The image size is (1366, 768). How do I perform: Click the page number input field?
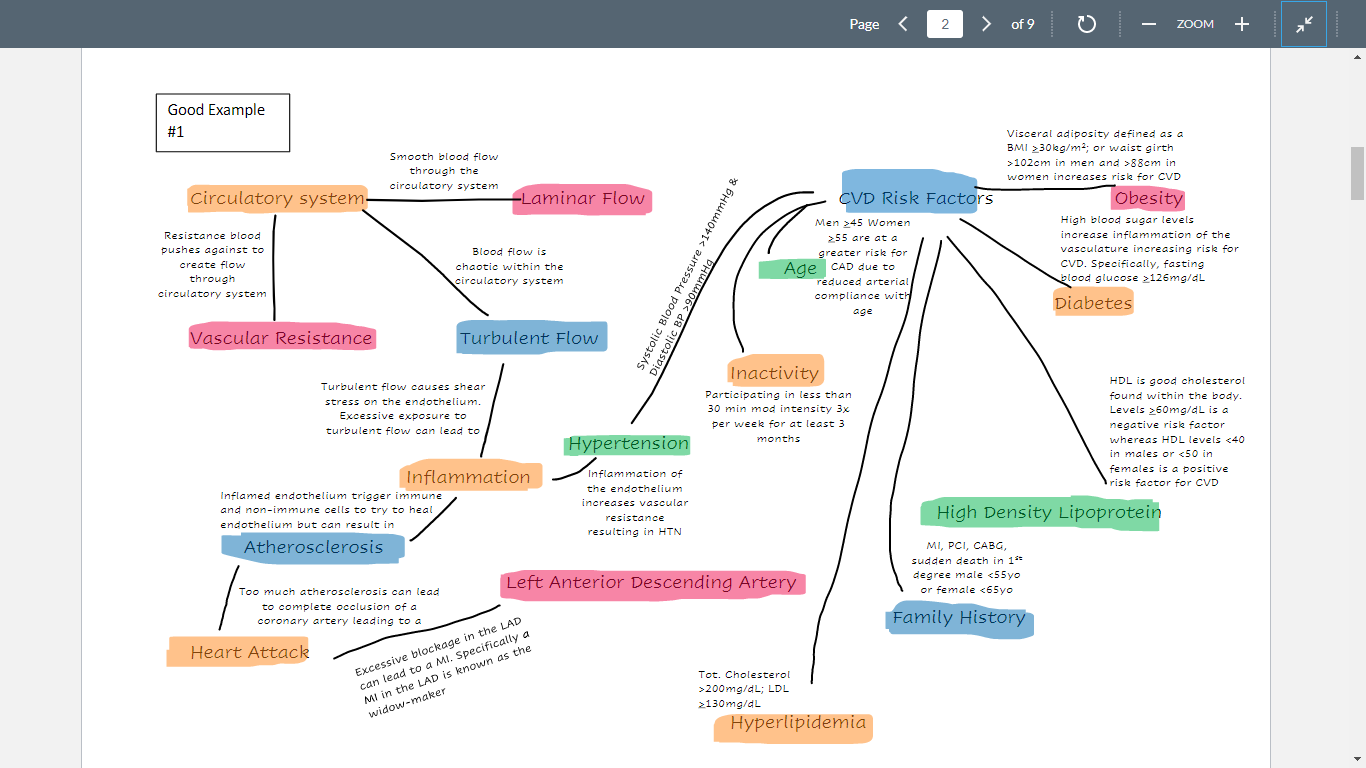944,24
